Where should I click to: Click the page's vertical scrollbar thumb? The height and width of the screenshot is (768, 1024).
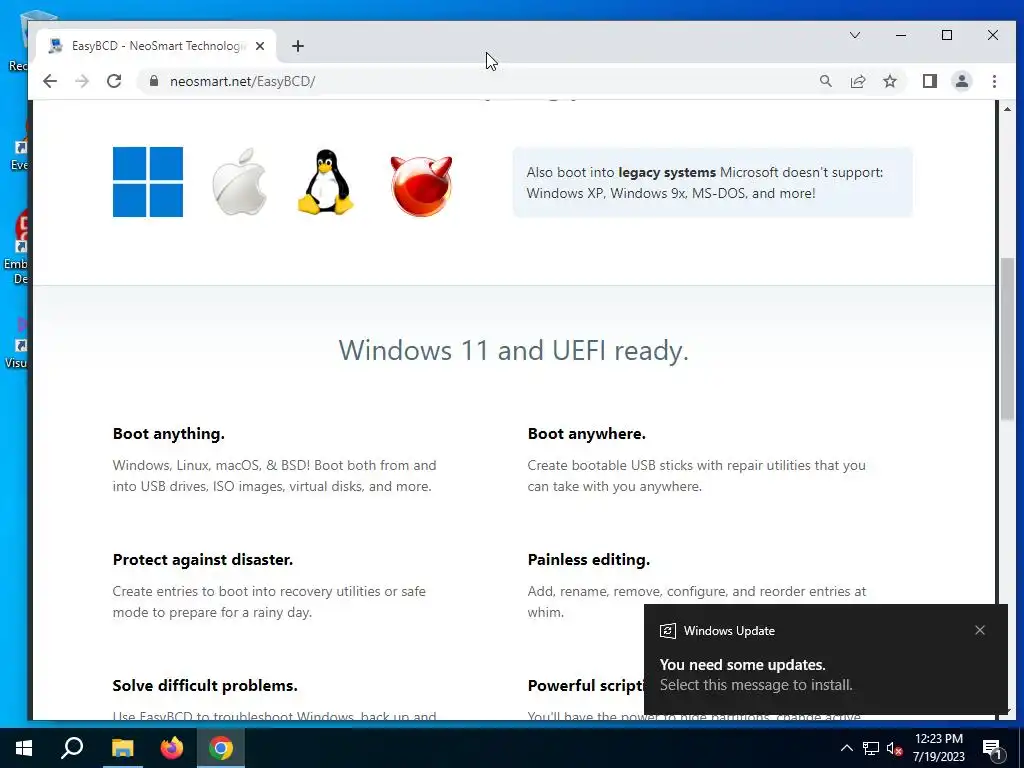point(1007,340)
